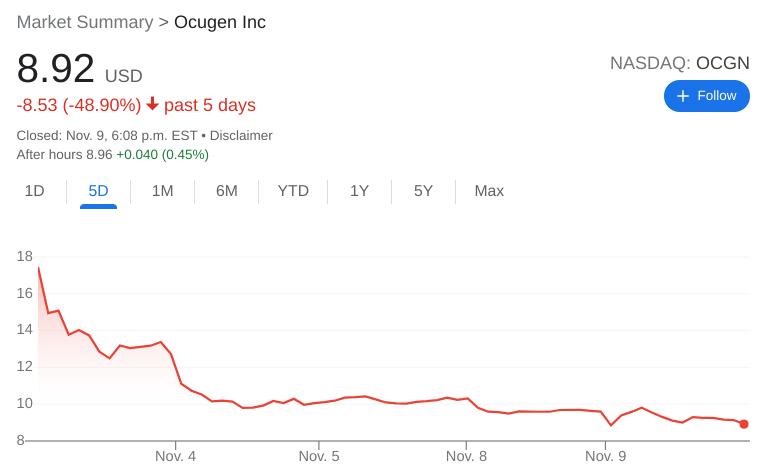Click the Nov. 9 axis label

point(605,456)
